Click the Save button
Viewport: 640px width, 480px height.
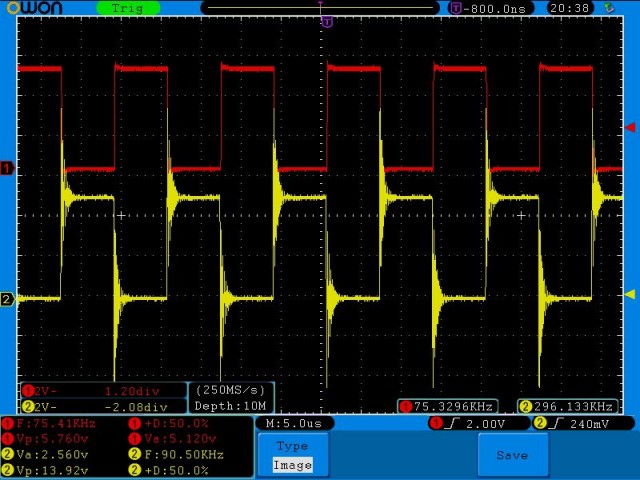(513, 455)
